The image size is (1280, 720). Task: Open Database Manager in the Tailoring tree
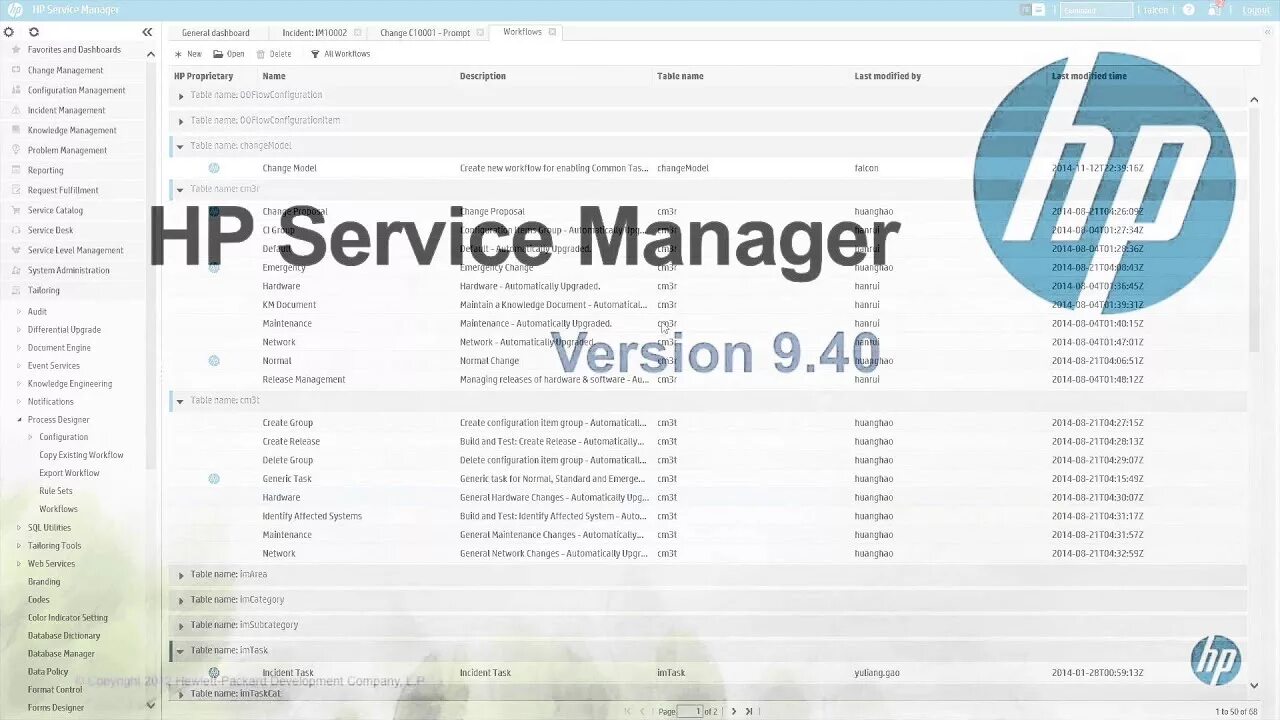[x=61, y=654]
